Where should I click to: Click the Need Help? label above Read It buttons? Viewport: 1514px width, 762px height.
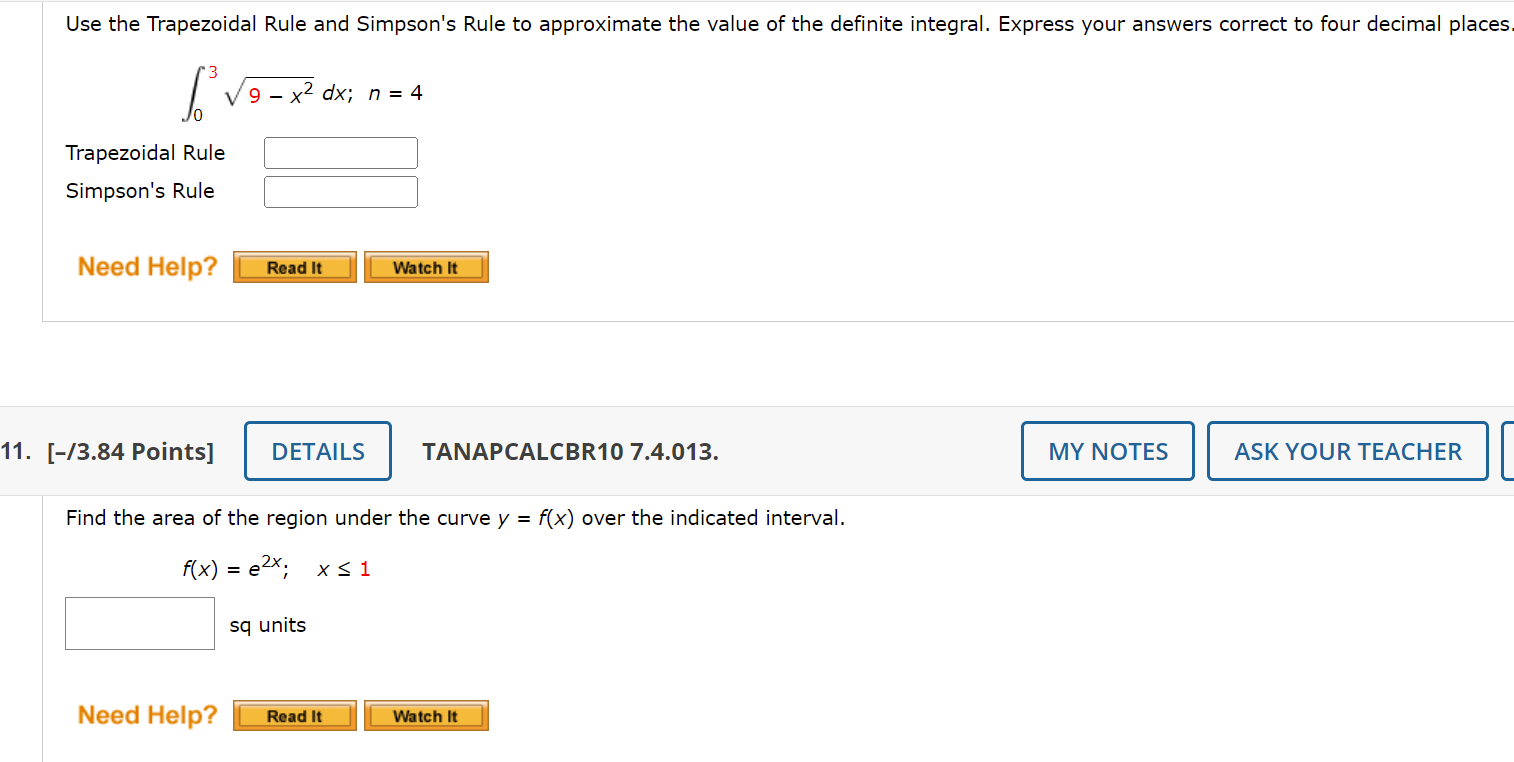click(147, 266)
